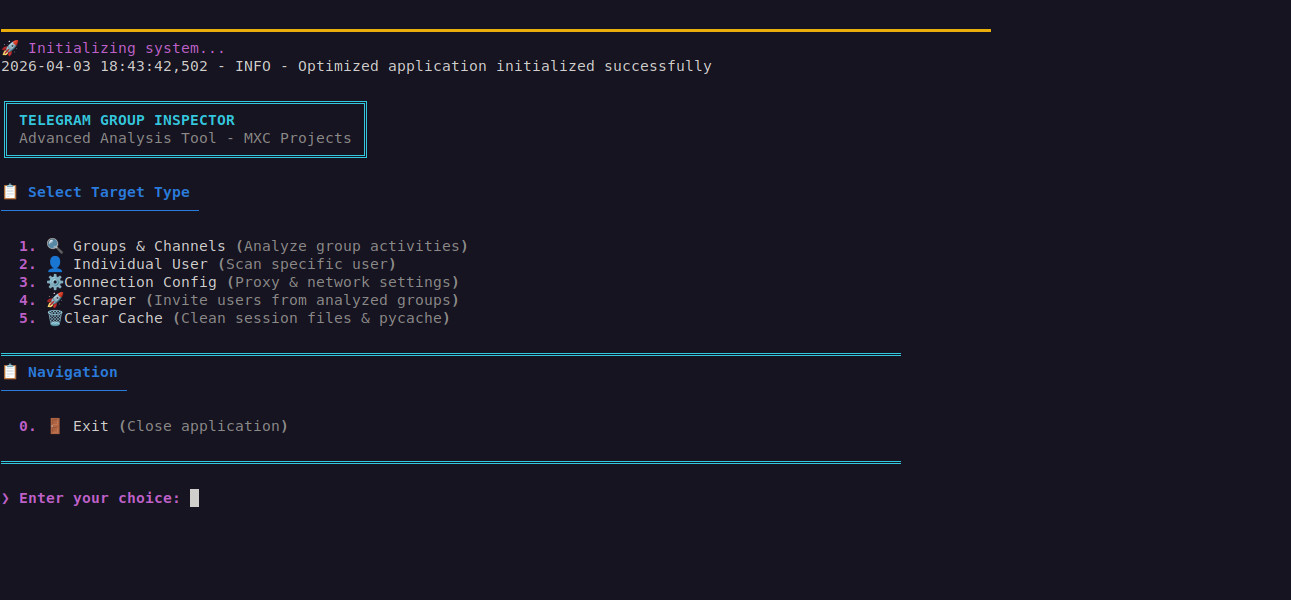This screenshot has height=600, width=1291.
Task: Click the gear icon next to Connection Config
Action: click(x=54, y=282)
